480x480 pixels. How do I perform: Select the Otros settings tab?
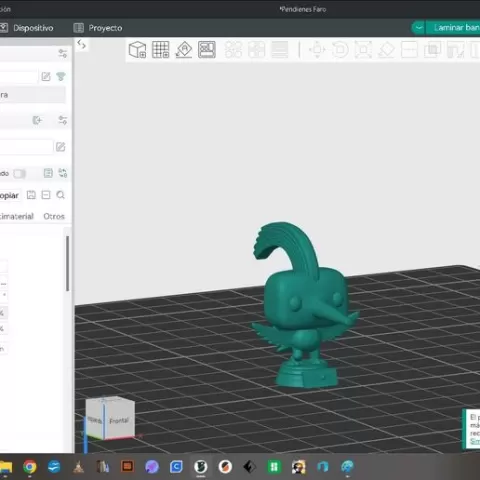pos(54,216)
